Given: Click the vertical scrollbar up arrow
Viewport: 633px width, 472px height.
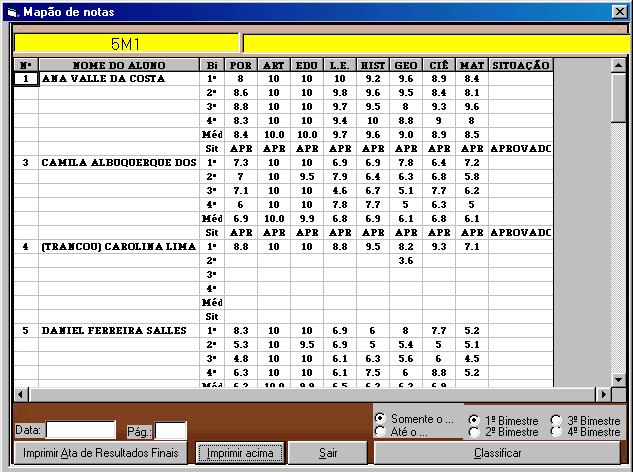Looking at the screenshot, I should tap(619, 66).
